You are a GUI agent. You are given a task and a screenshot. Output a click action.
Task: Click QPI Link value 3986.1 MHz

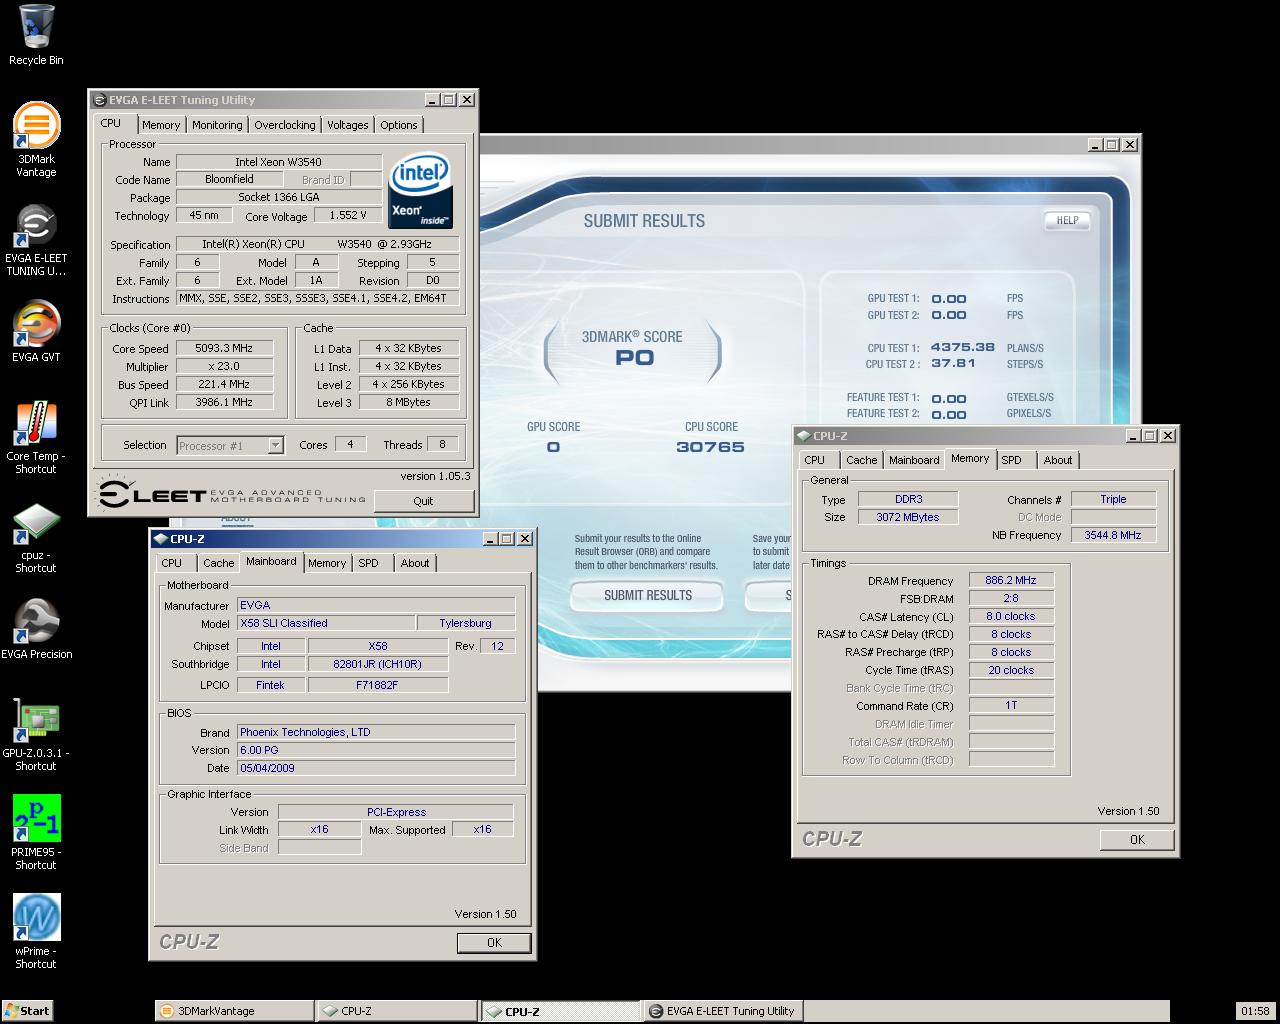pyautogui.click(x=224, y=403)
